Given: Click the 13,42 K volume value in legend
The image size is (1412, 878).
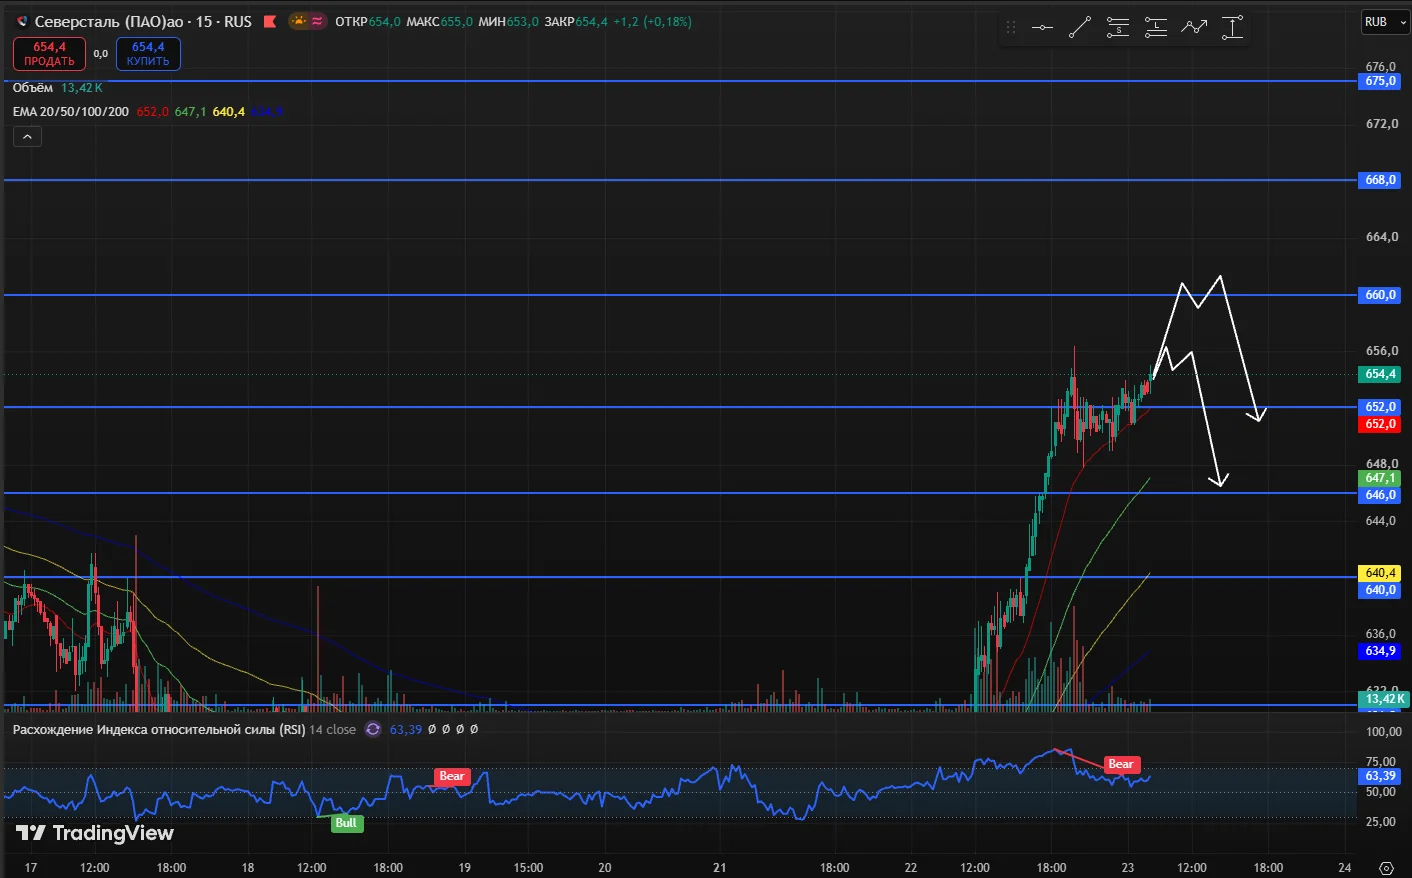Looking at the screenshot, I should coord(82,88).
